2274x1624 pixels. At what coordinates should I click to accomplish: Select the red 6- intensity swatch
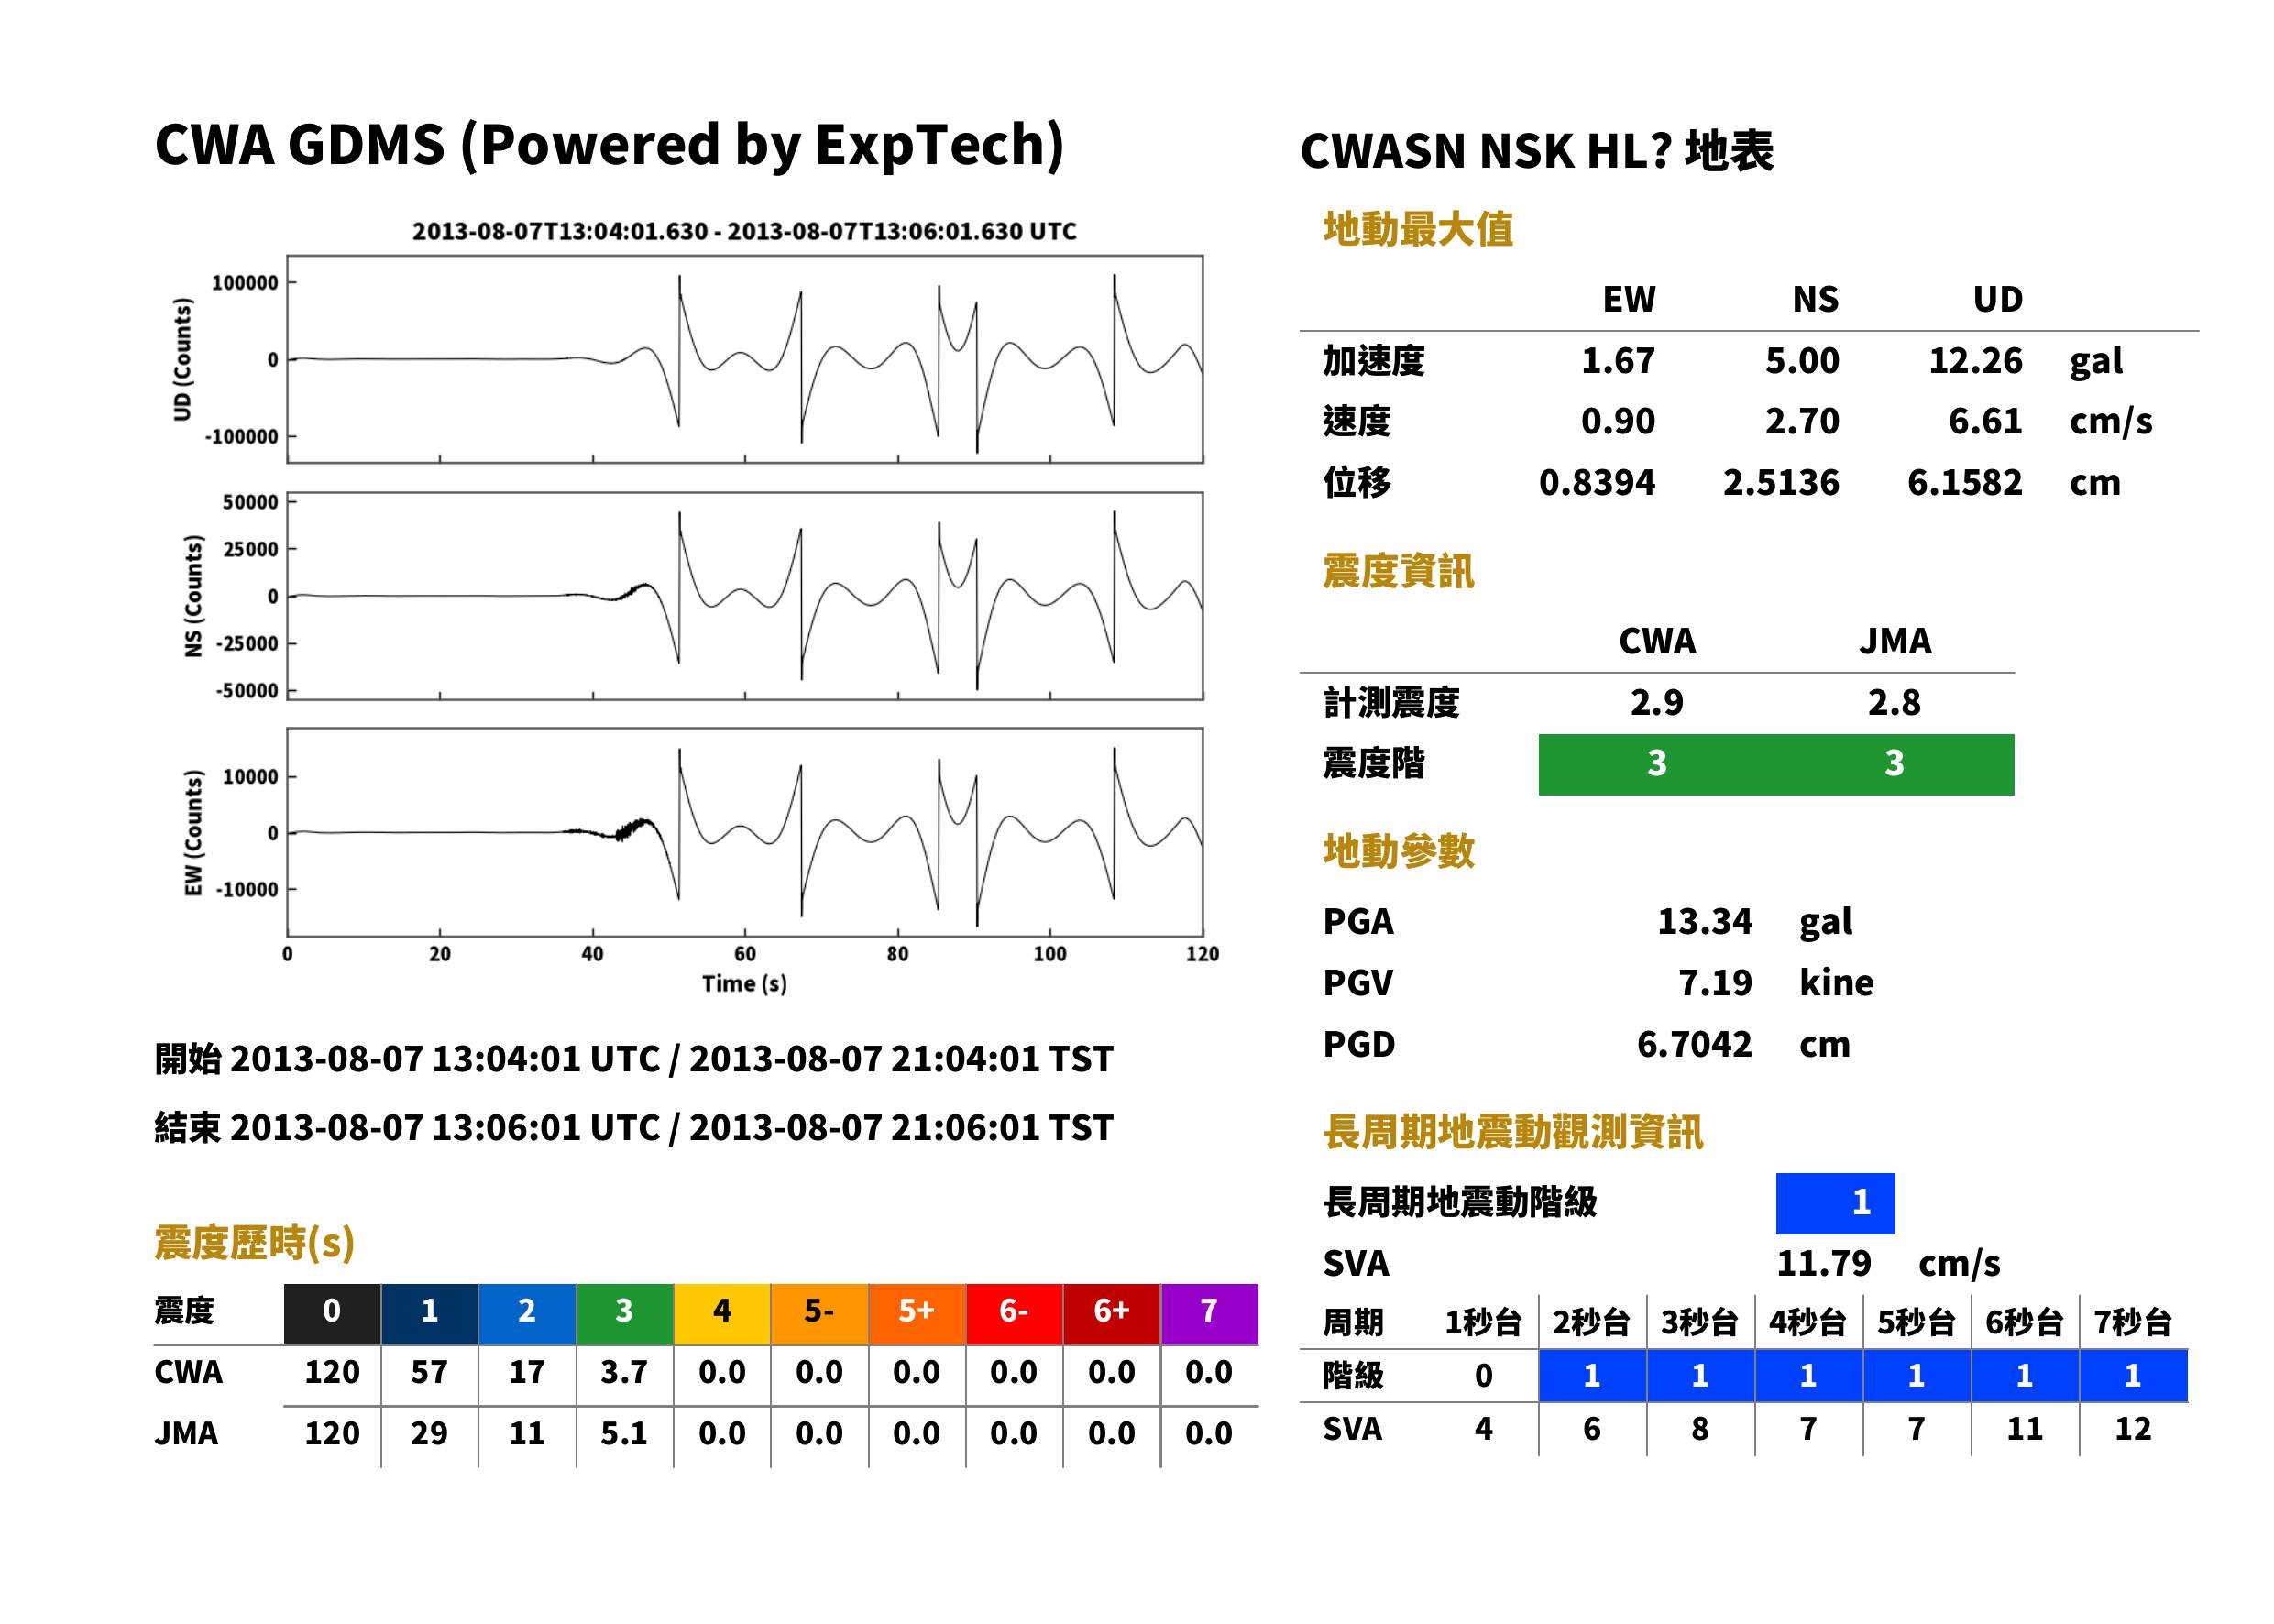point(1013,1313)
